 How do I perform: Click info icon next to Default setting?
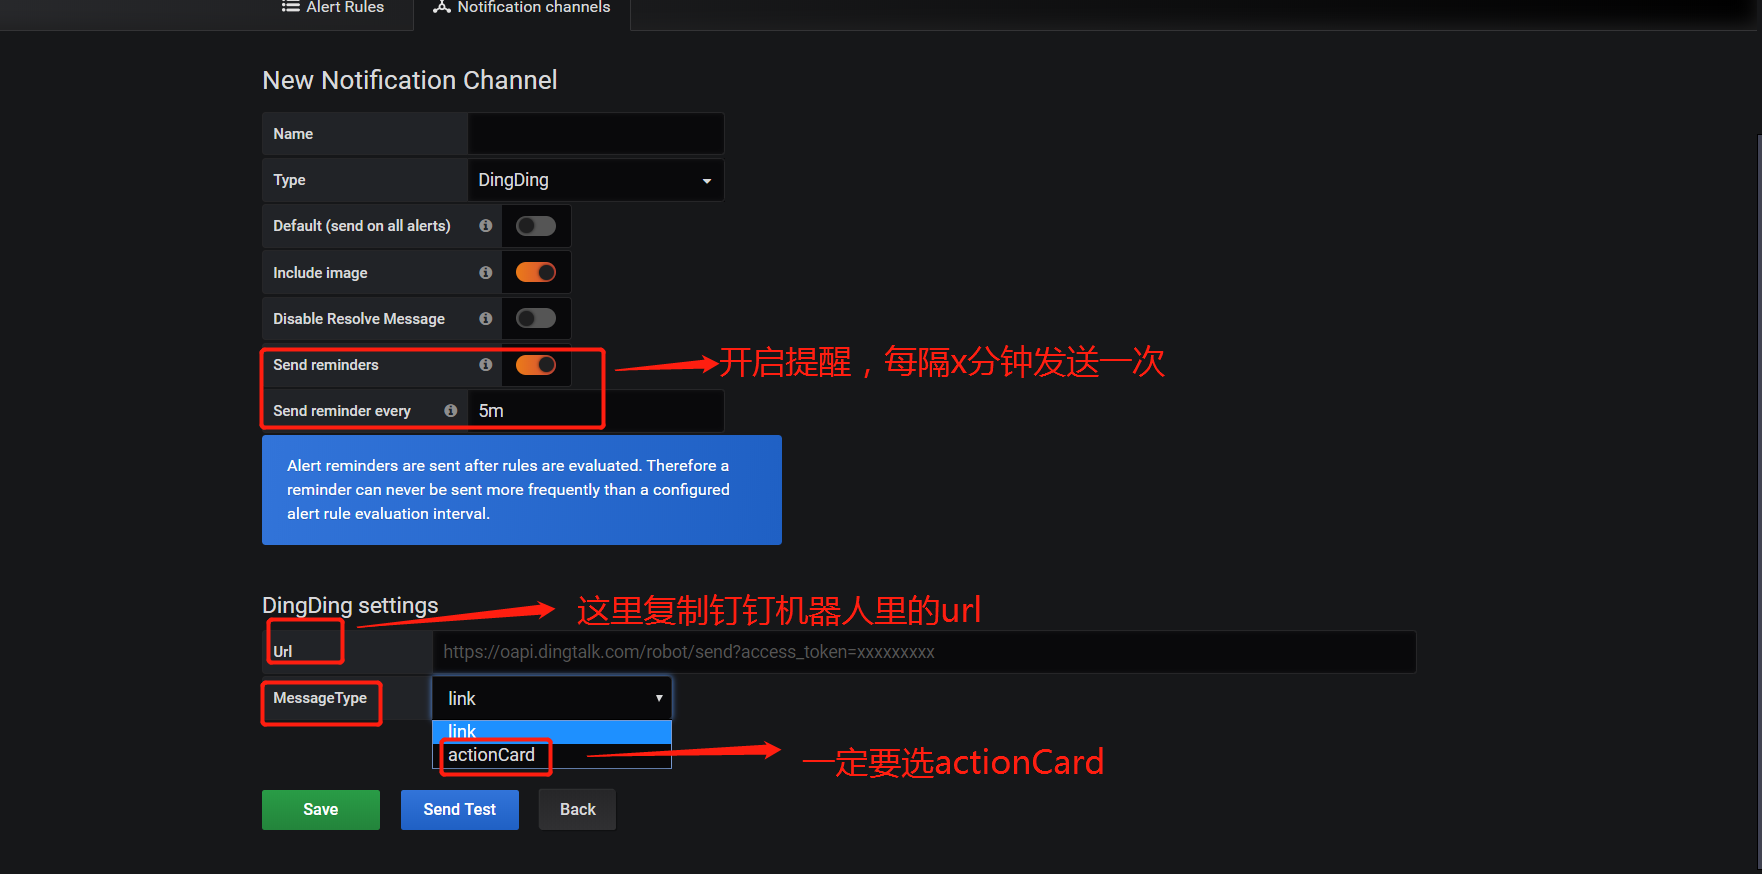[485, 226]
